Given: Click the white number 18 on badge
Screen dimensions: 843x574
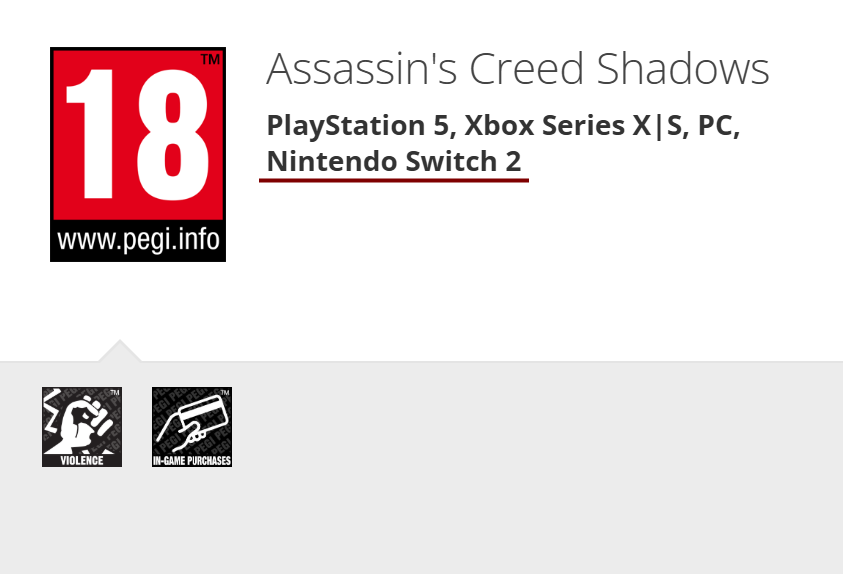Looking at the screenshot, I should point(137,134).
